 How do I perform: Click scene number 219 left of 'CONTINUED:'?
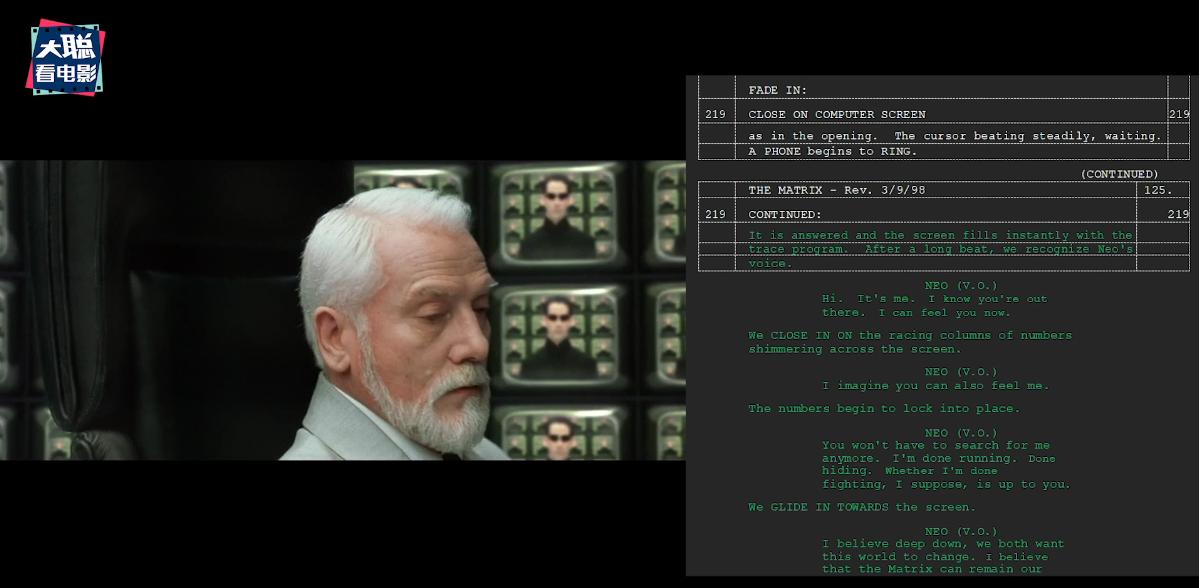715,214
